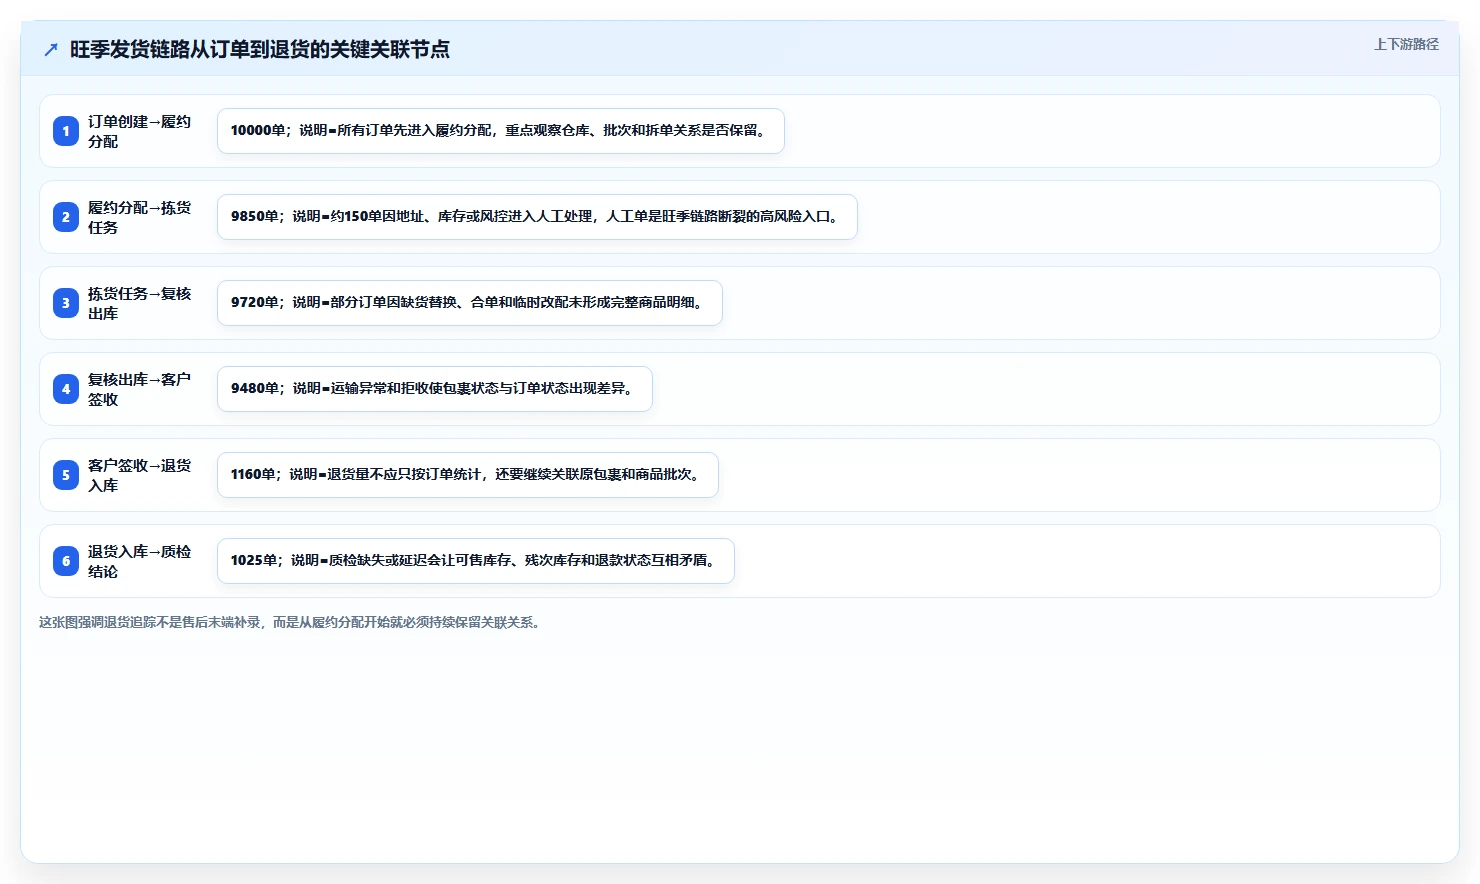Click the 1160单 description box
Image resolution: width=1480 pixels, height=884 pixels.
[468, 475]
